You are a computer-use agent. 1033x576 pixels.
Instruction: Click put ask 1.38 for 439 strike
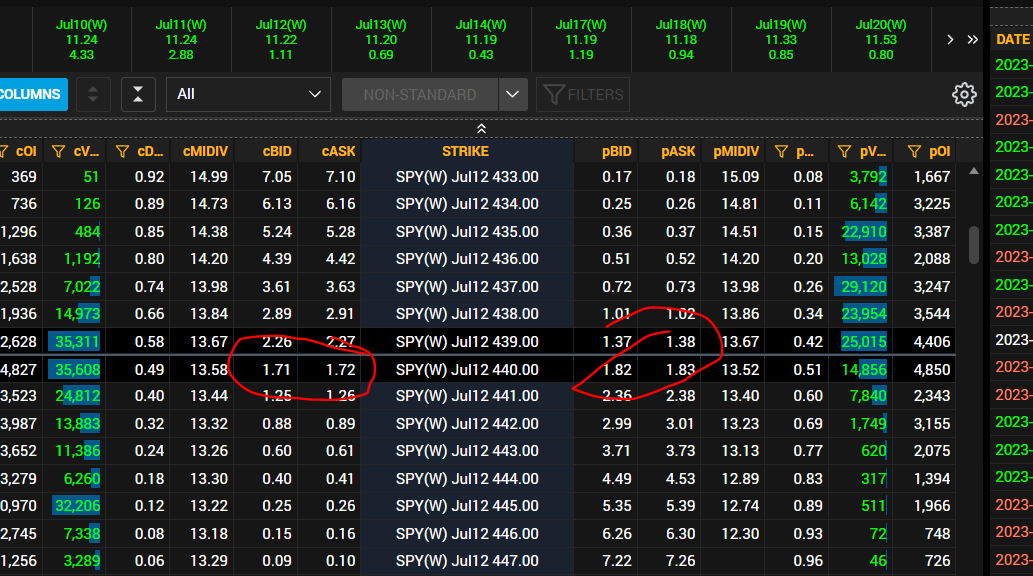click(x=681, y=342)
